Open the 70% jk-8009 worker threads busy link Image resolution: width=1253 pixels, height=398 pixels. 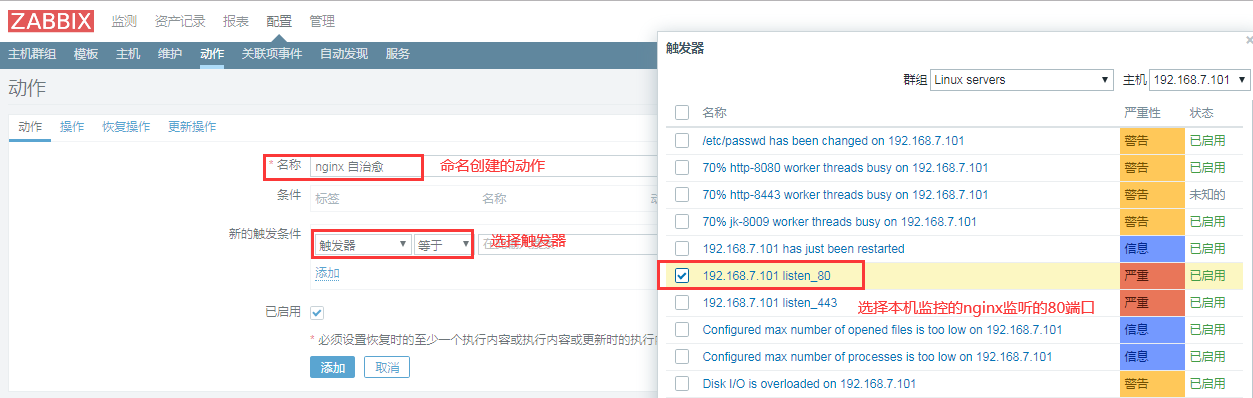coord(840,222)
